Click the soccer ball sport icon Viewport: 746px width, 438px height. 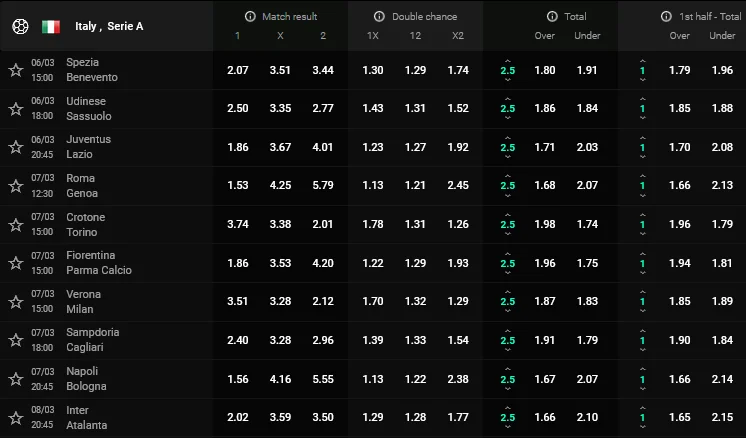click(x=18, y=26)
